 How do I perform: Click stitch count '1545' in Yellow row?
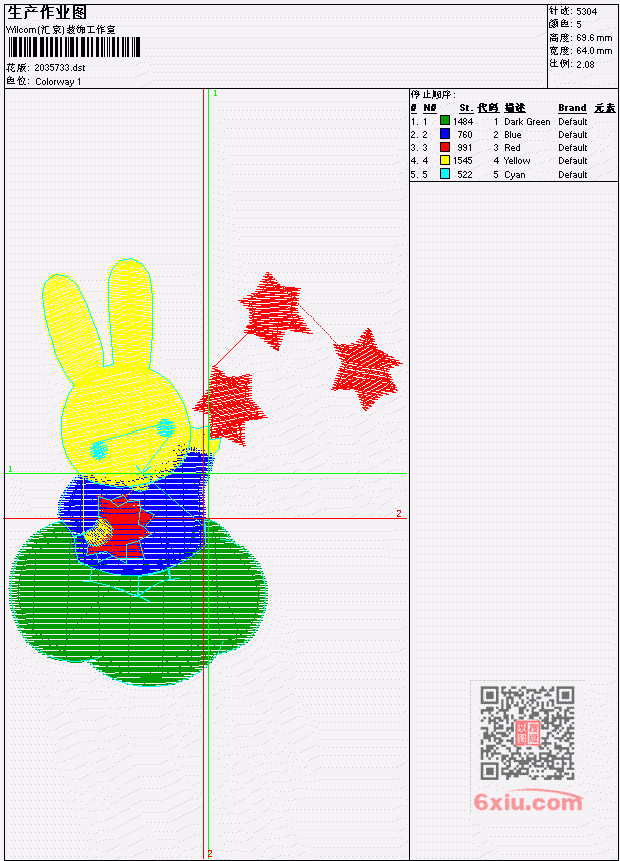click(x=462, y=161)
